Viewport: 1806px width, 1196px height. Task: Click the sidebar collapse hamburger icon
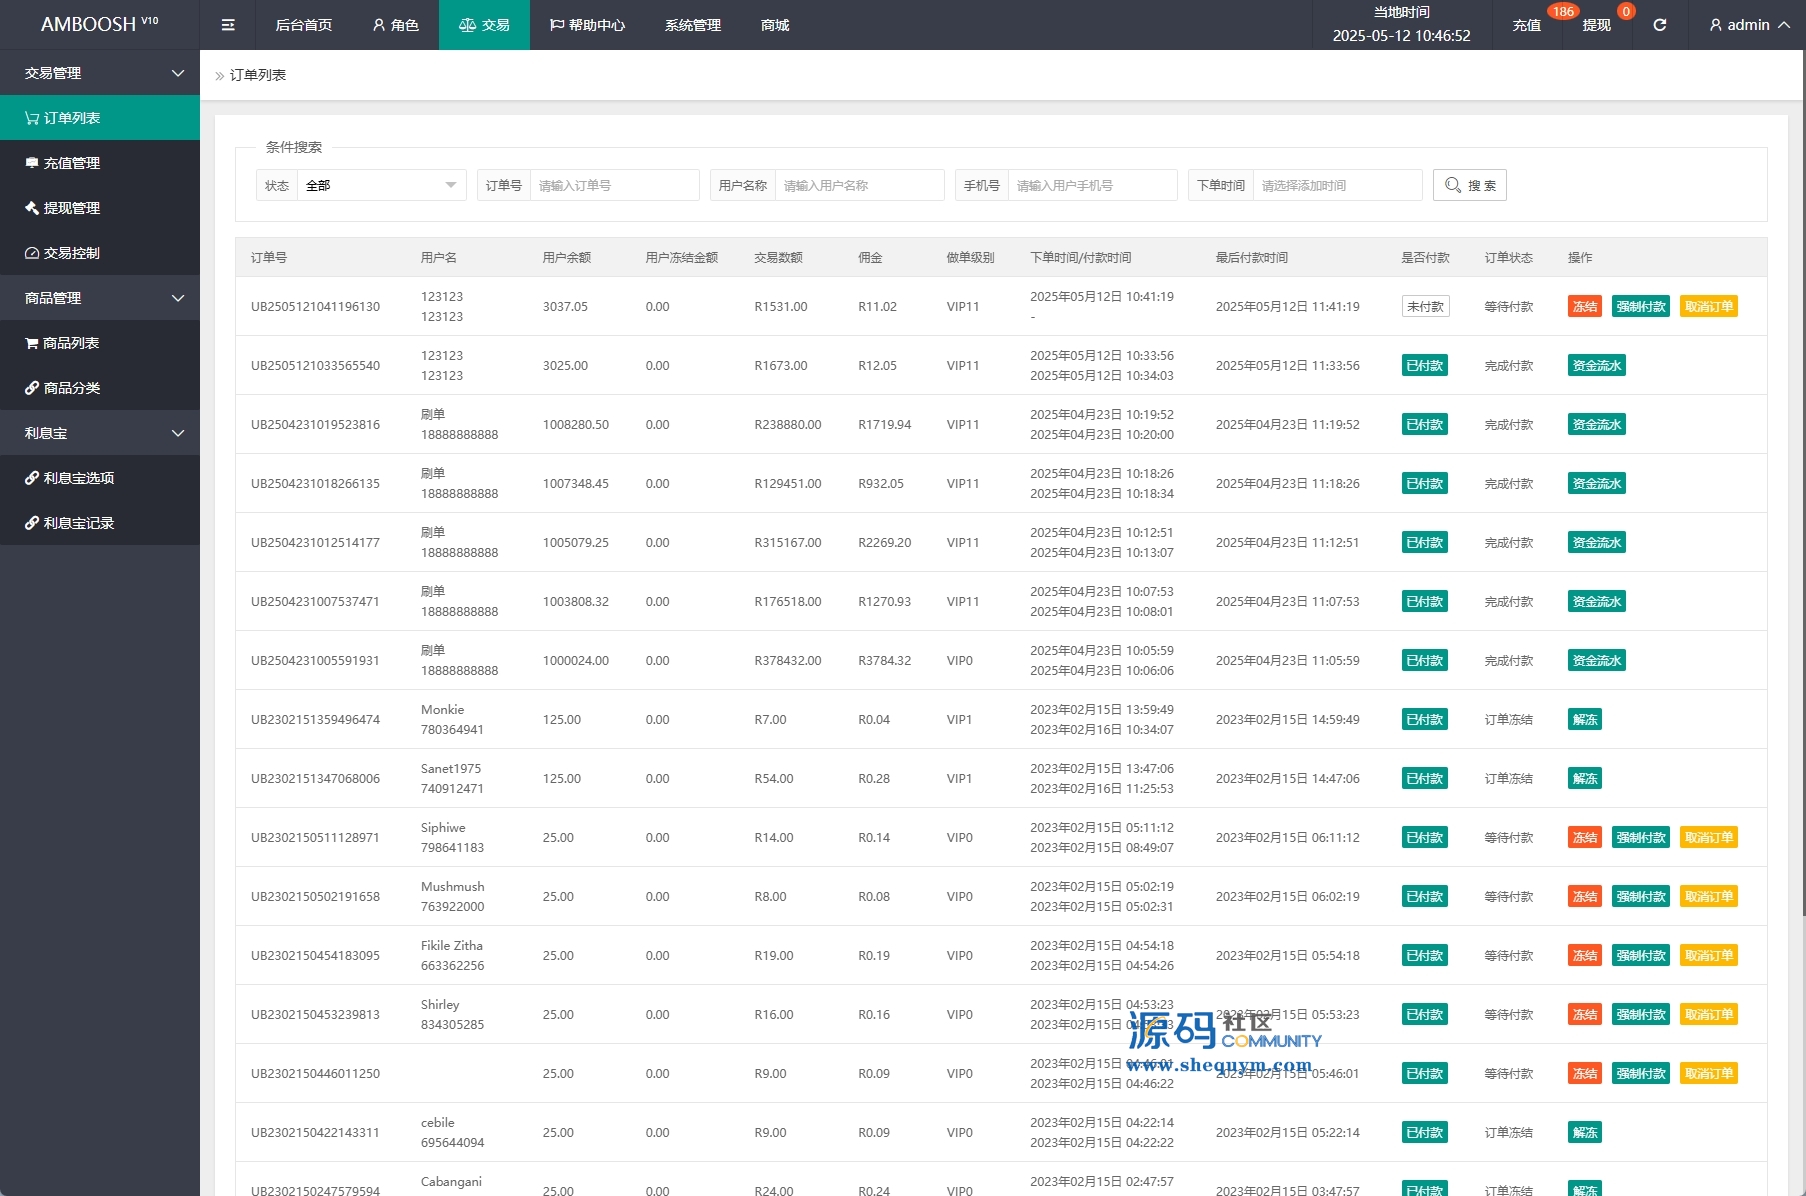point(228,25)
